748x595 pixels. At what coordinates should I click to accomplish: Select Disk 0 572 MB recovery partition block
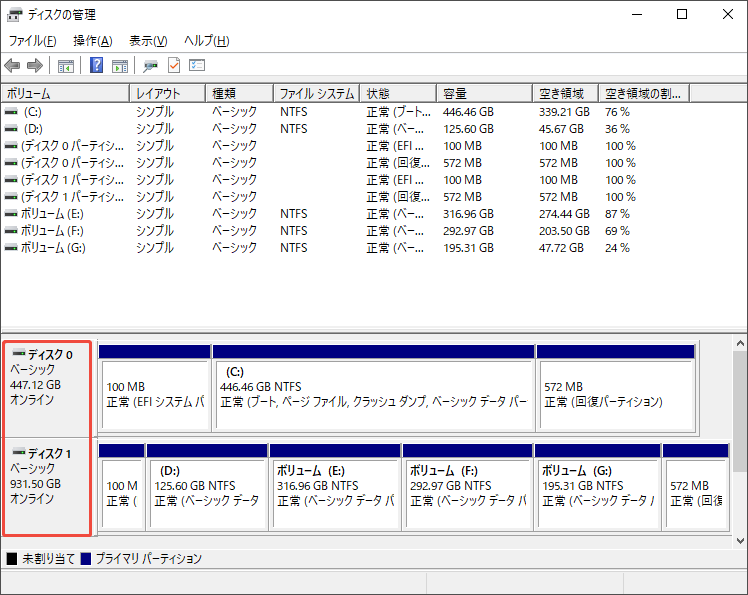615,388
